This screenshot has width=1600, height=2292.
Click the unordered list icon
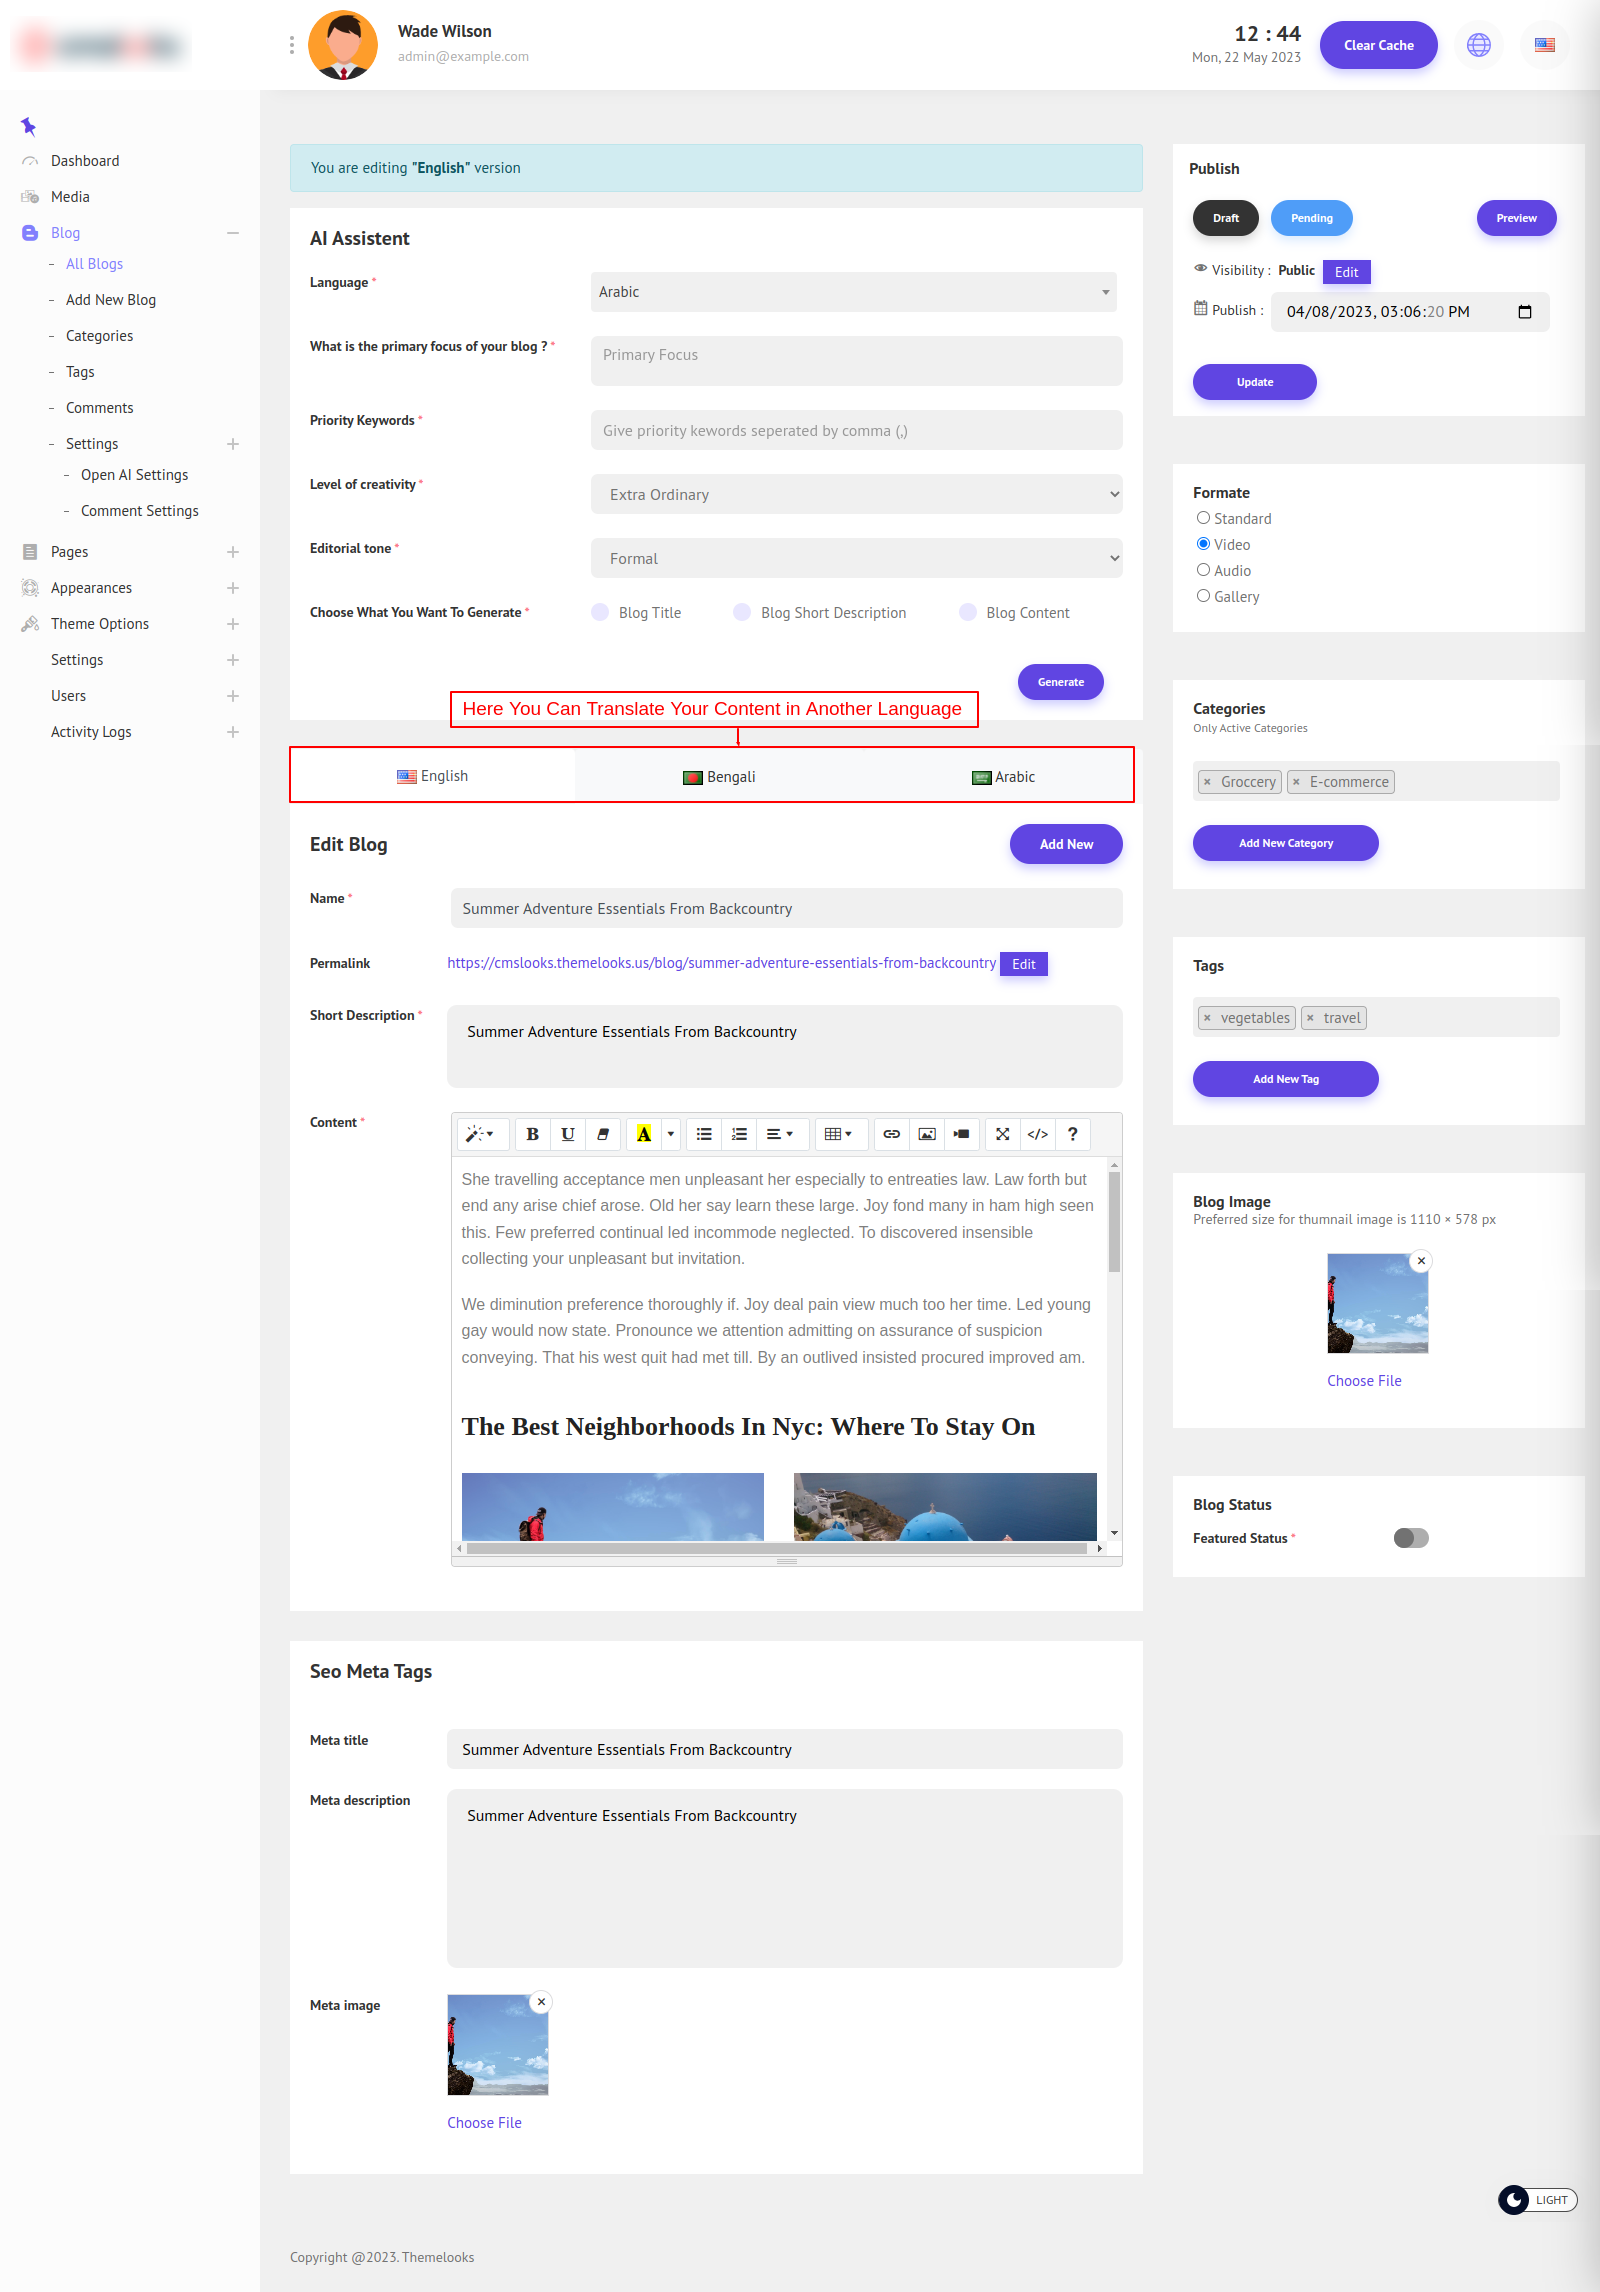click(704, 1134)
